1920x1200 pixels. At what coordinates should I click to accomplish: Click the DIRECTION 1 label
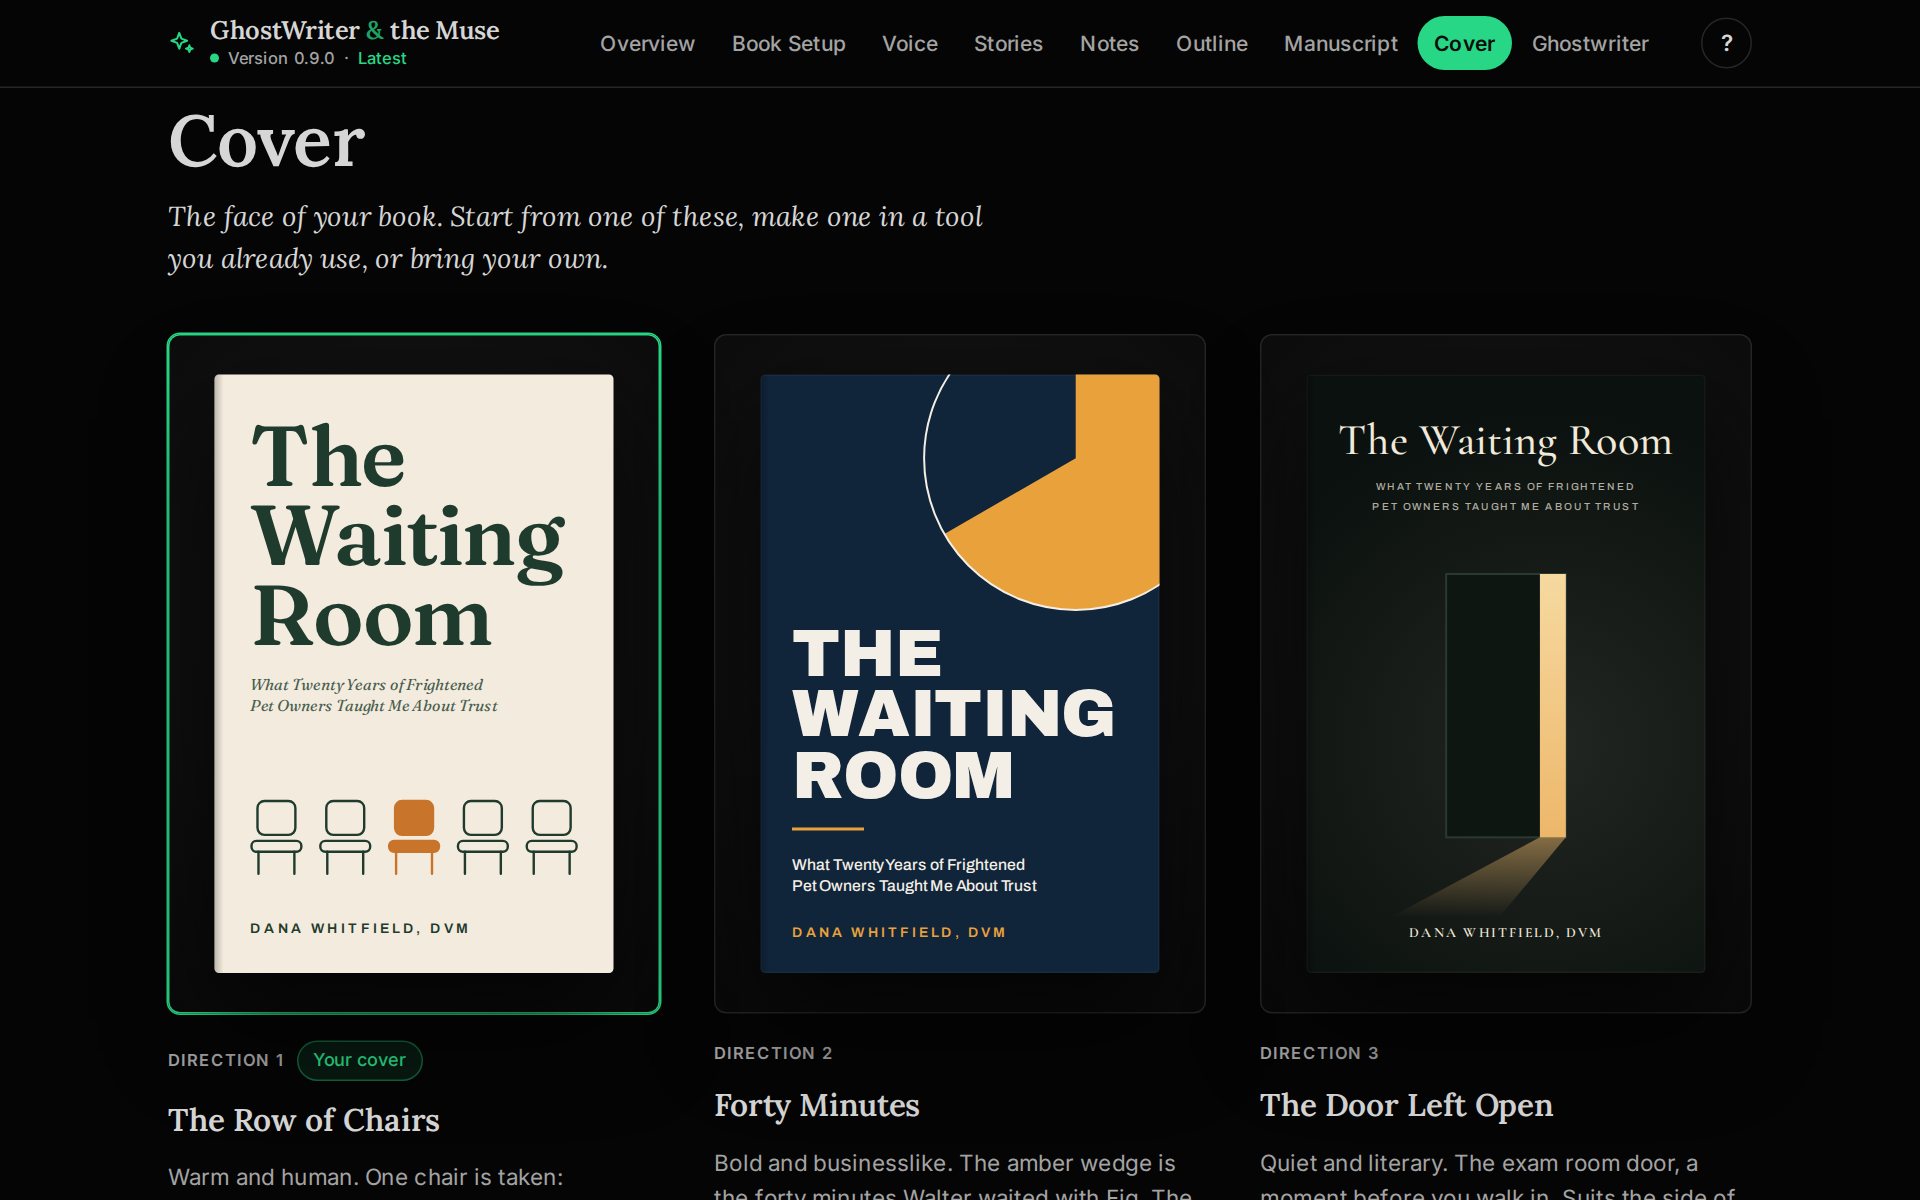(226, 1060)
